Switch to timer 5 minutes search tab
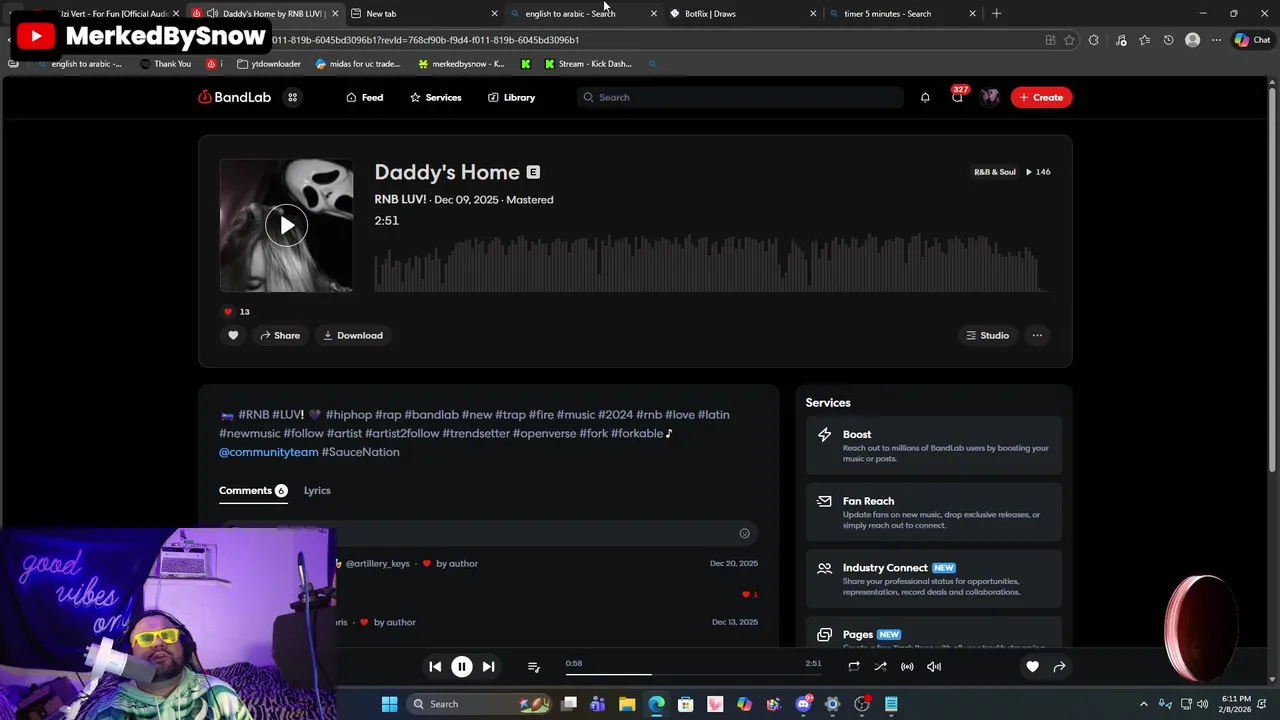The image size is (1280, 720). (900, 14)
